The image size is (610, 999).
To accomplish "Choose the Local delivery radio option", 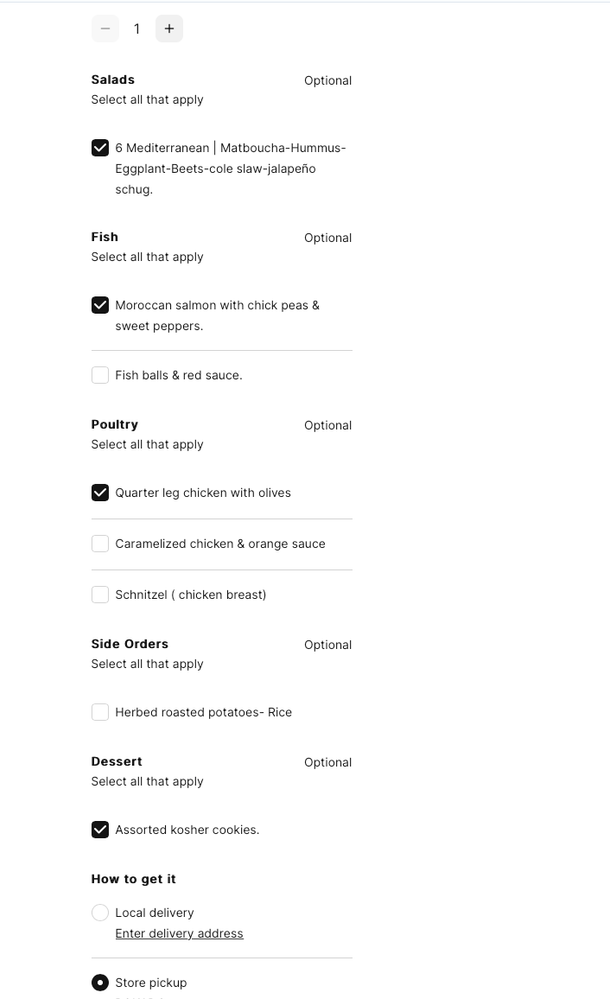I will click(x=100, y=912).
